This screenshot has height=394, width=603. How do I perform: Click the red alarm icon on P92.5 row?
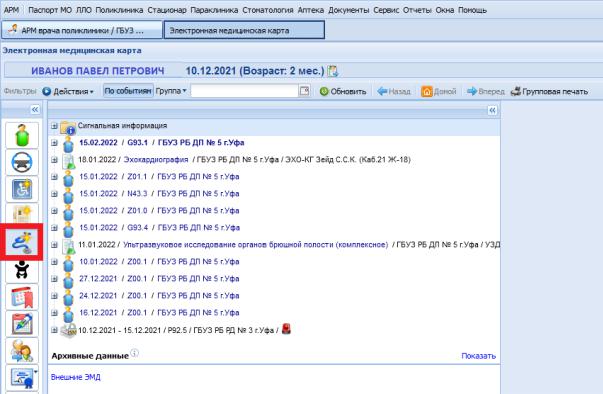pos(286,329)
